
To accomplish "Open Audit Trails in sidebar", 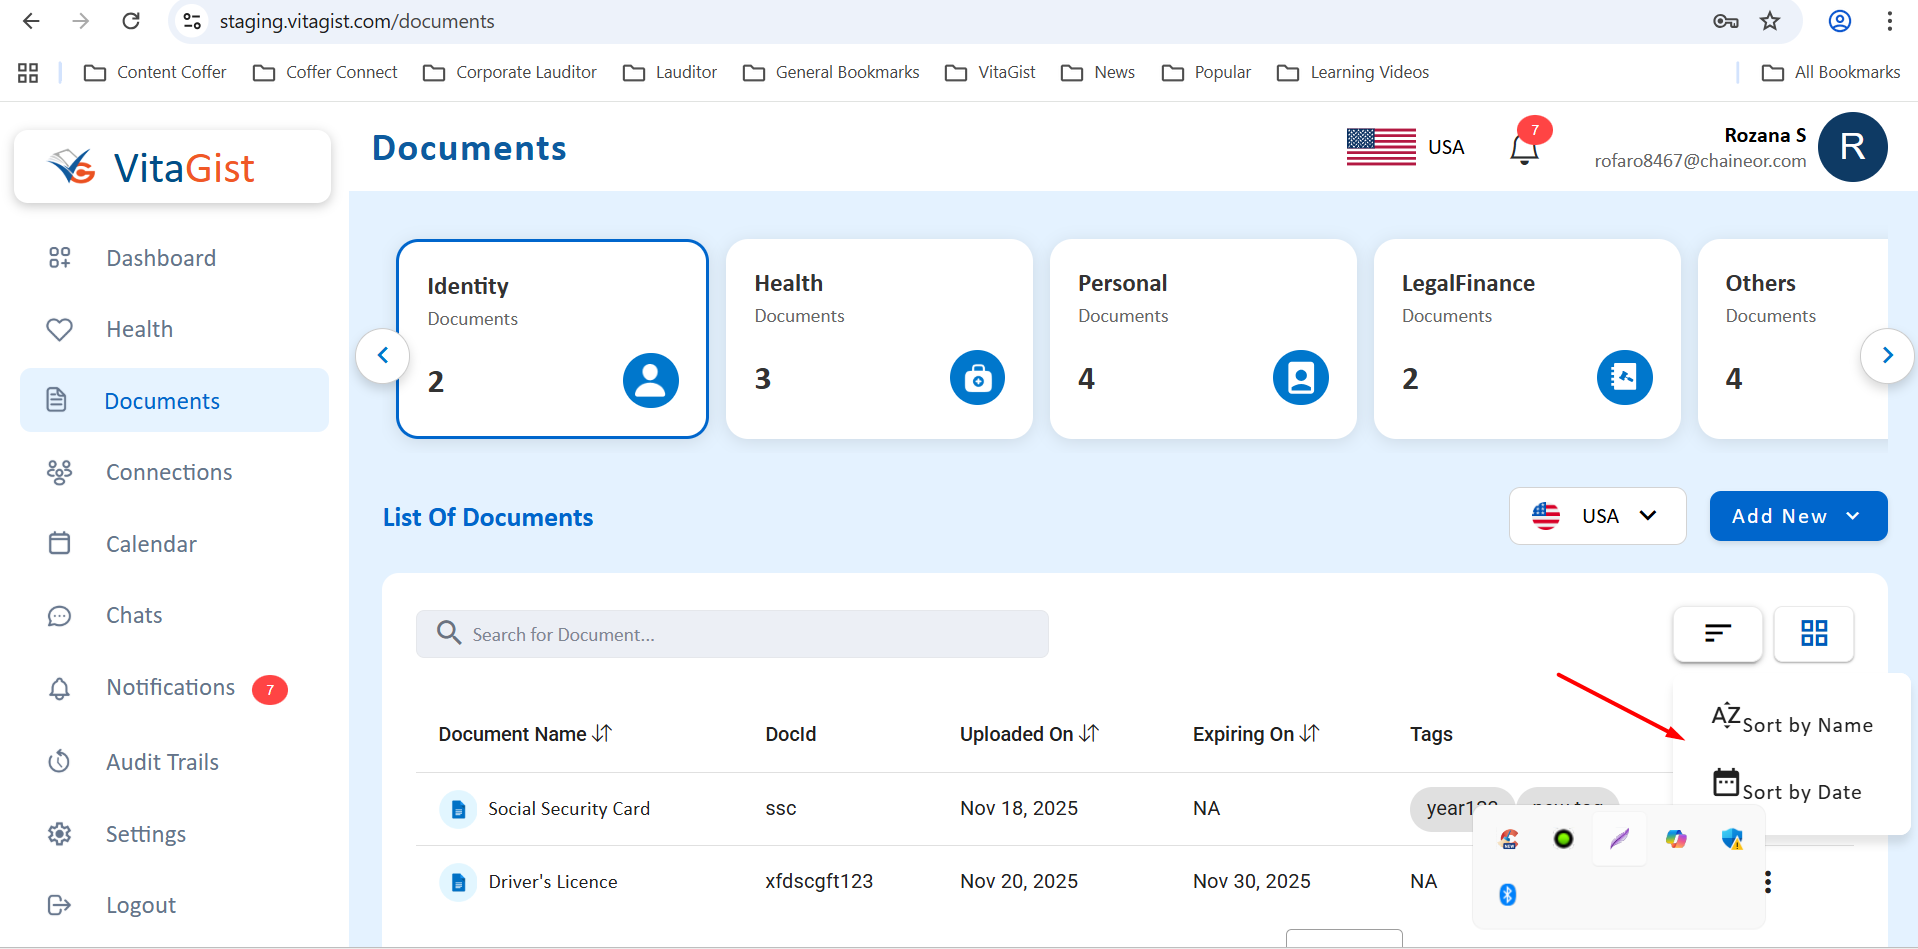I will coord(162,762).
